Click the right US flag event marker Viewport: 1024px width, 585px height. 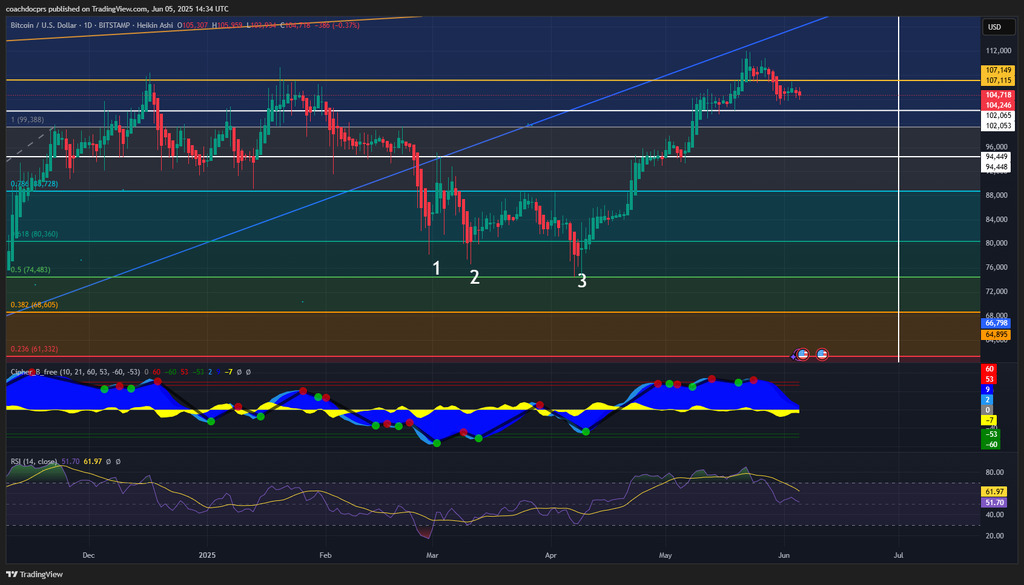[822, 354]
